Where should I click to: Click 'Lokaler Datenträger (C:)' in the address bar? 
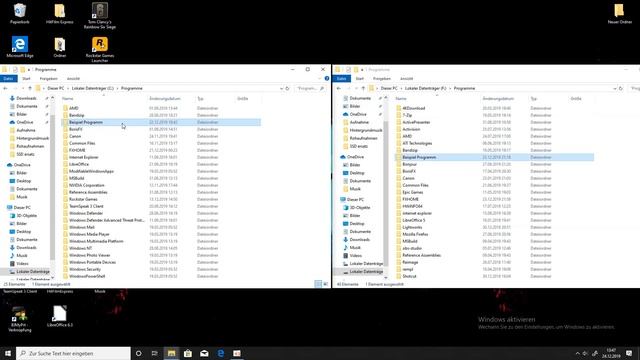pyautogui.click(x=93, y=88)
